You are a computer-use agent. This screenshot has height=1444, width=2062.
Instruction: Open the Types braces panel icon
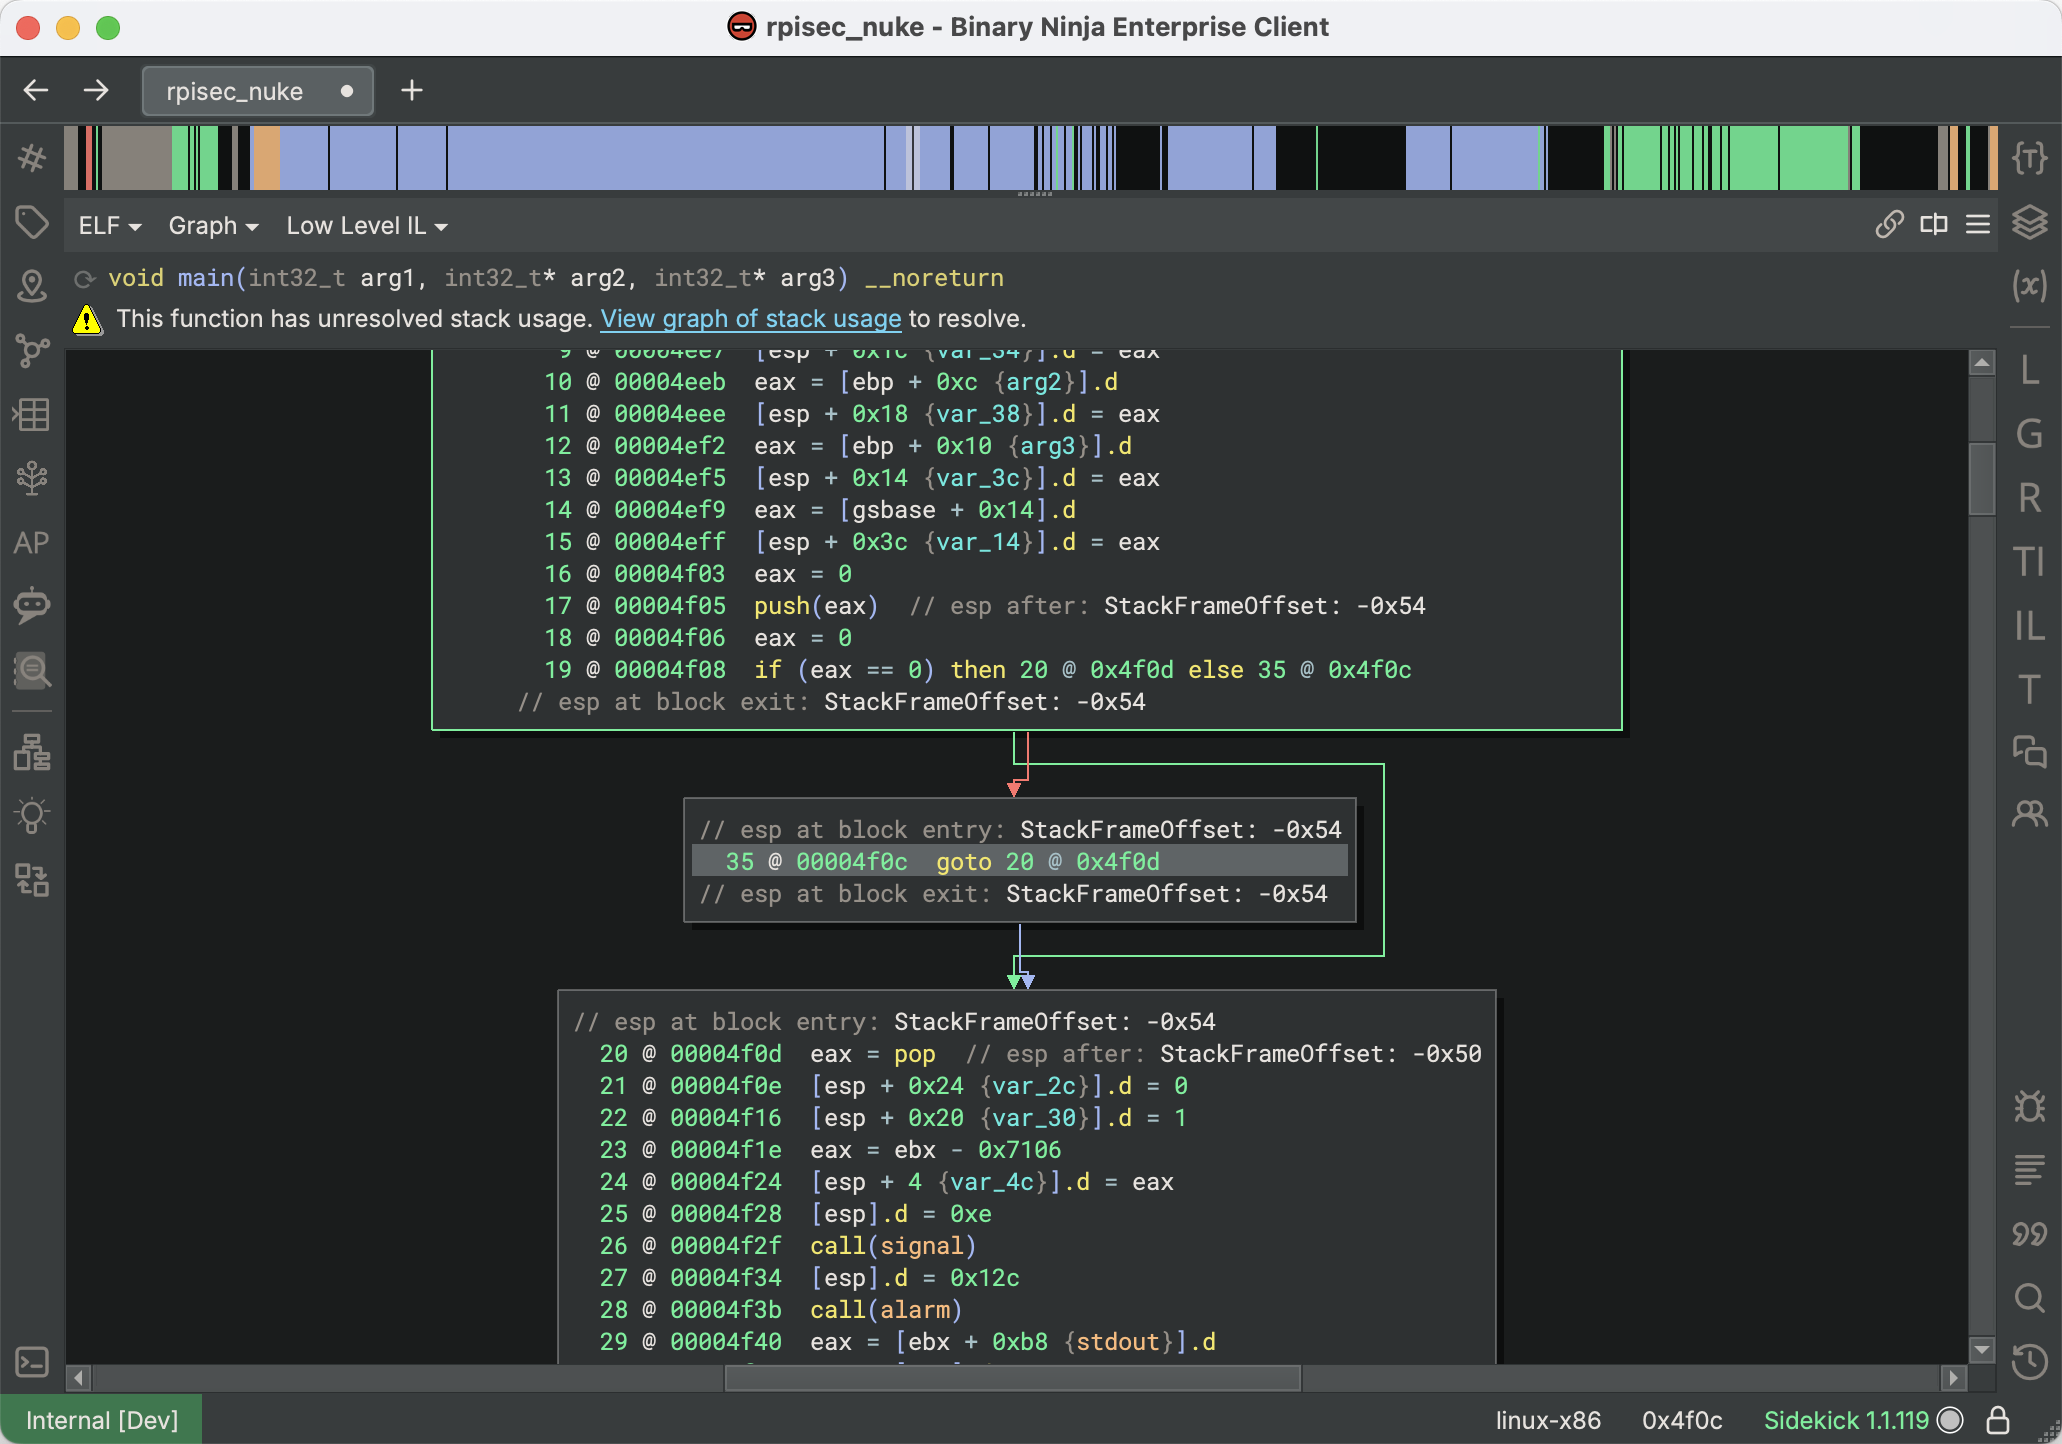[x=2029, y=157]
